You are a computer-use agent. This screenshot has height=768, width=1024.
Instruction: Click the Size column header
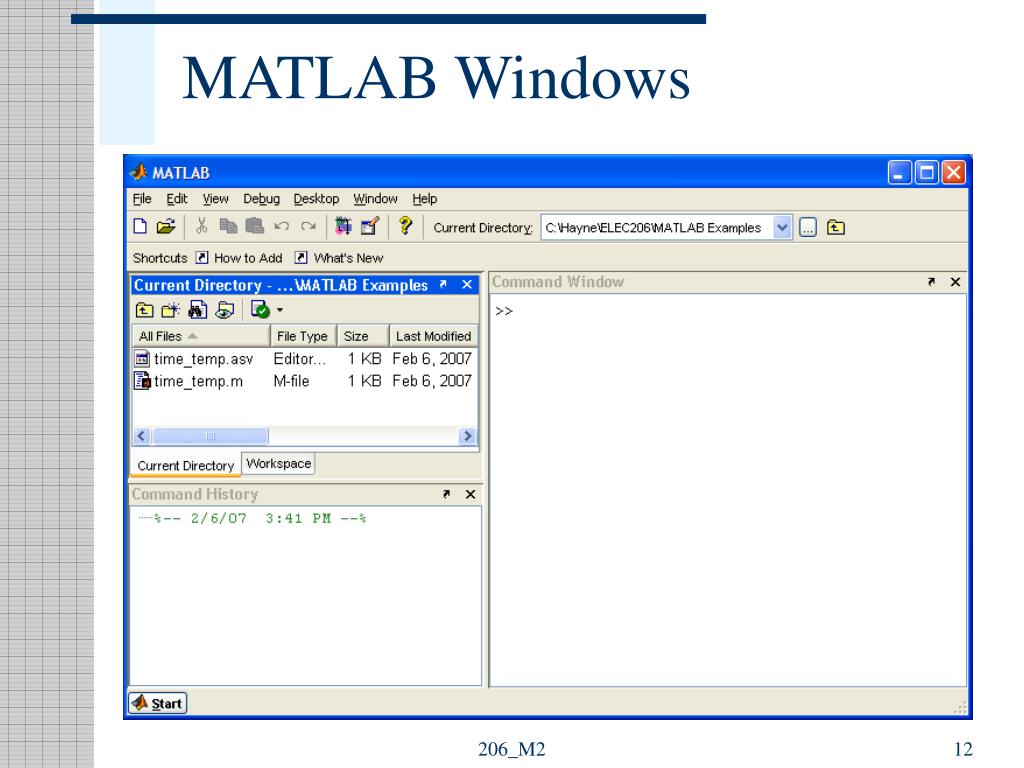pos(362,336)
